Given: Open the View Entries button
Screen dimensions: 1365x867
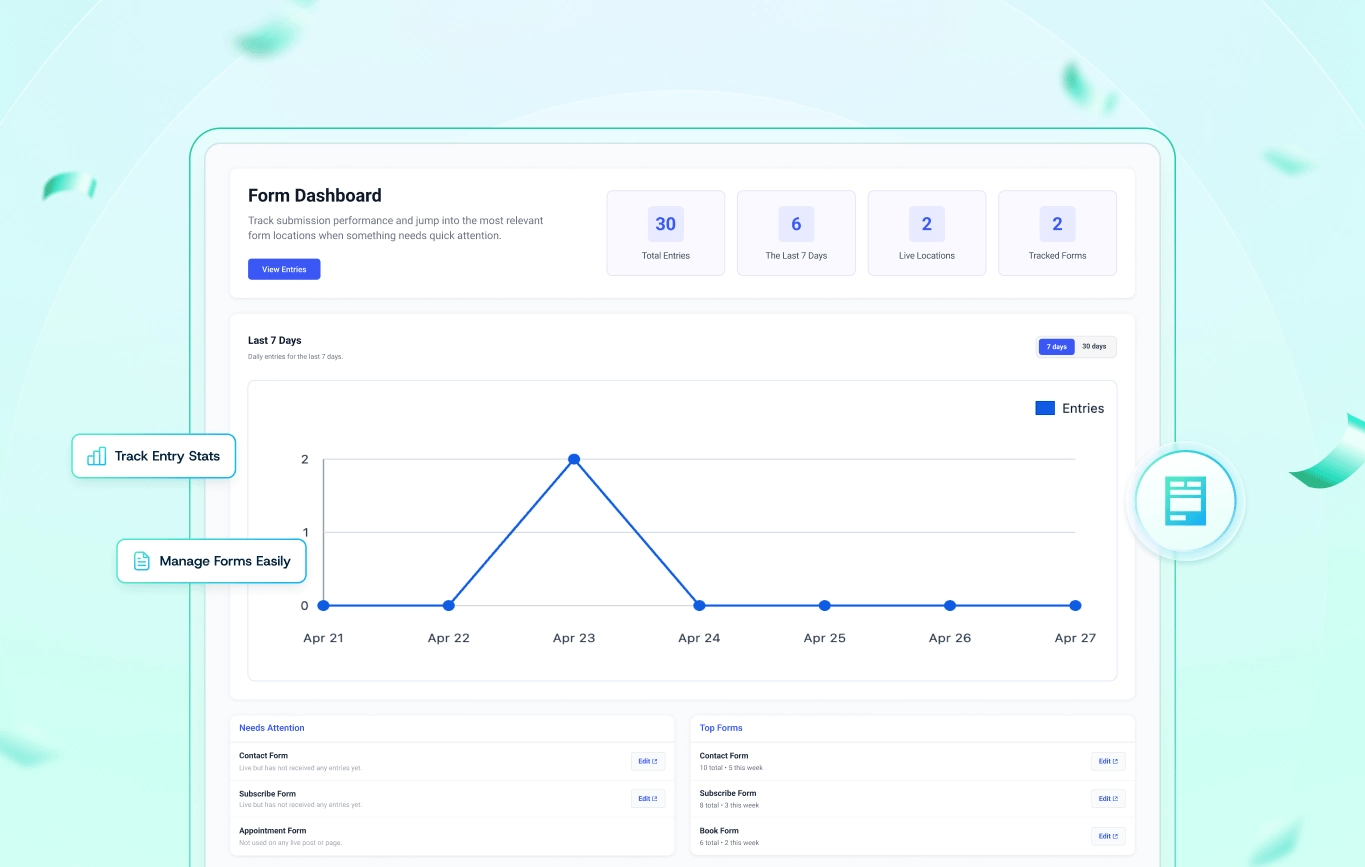Looking at the screenshot, I should 284,269.
